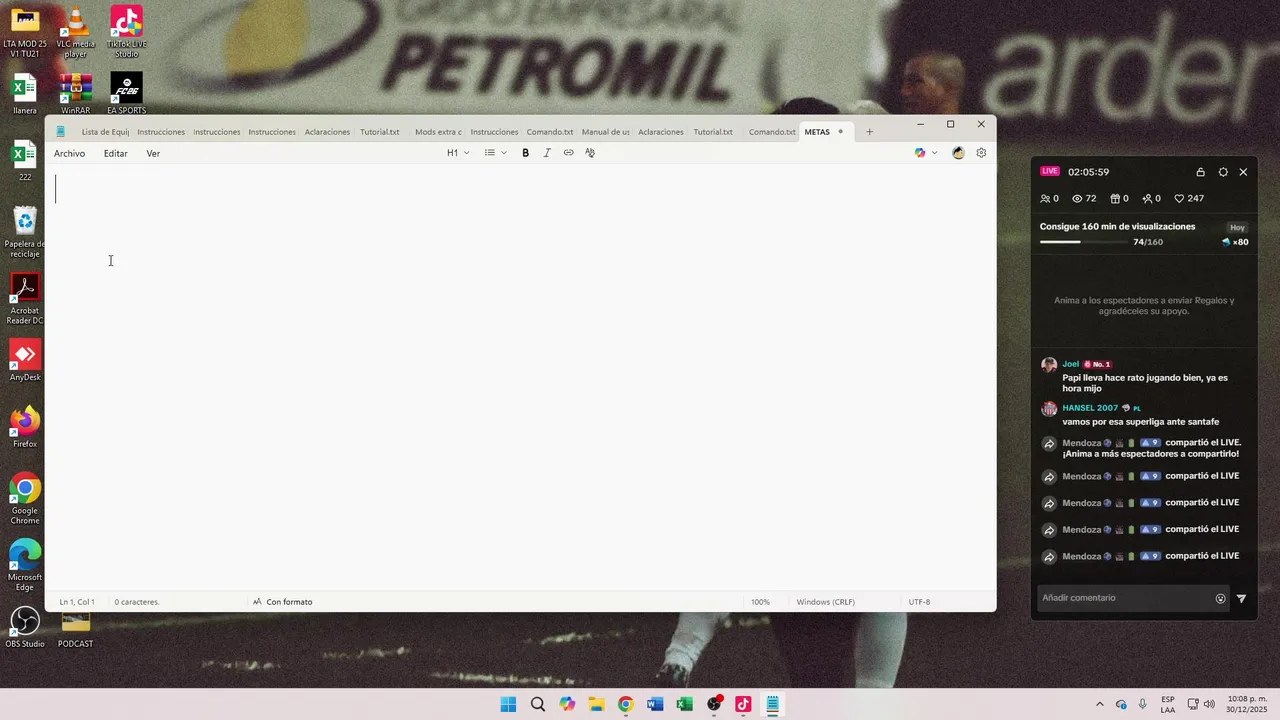The image size is (1280, 720).
Task: Click Joel's username in chat
Action: [x=1071, y=364]
